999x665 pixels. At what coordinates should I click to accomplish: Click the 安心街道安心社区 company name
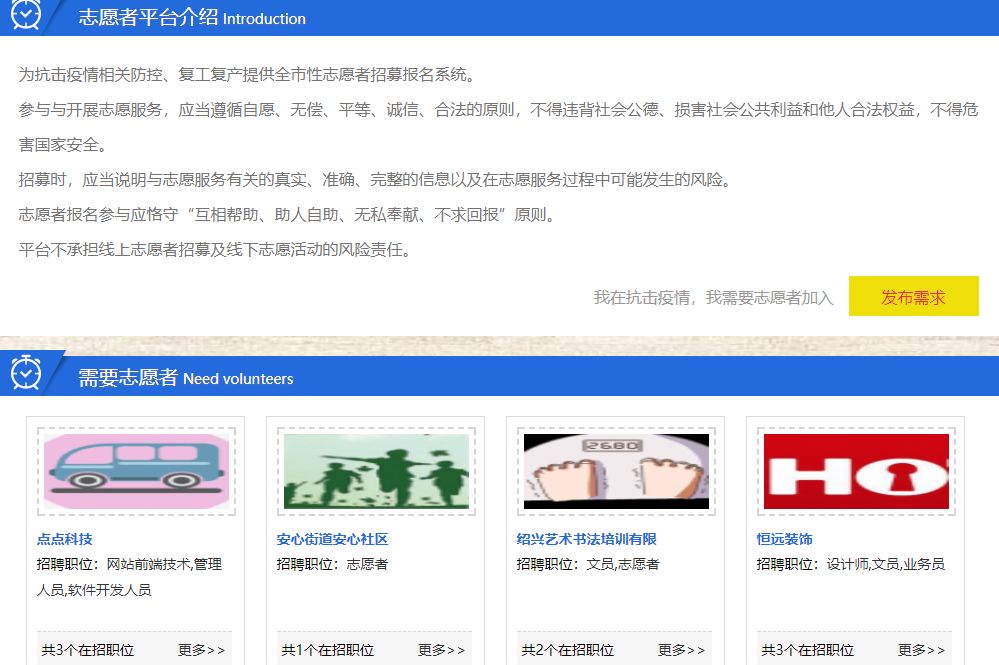[x=333, y=538]
